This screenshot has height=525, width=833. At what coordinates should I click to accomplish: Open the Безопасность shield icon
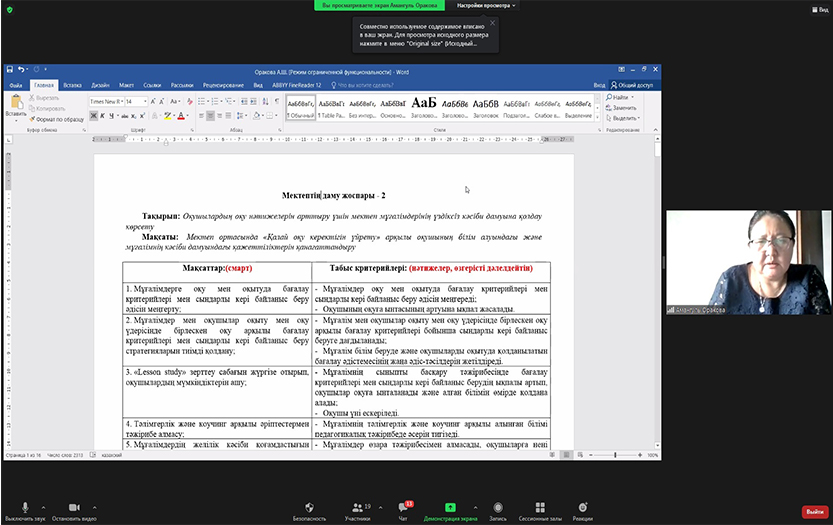coord(308,507)
